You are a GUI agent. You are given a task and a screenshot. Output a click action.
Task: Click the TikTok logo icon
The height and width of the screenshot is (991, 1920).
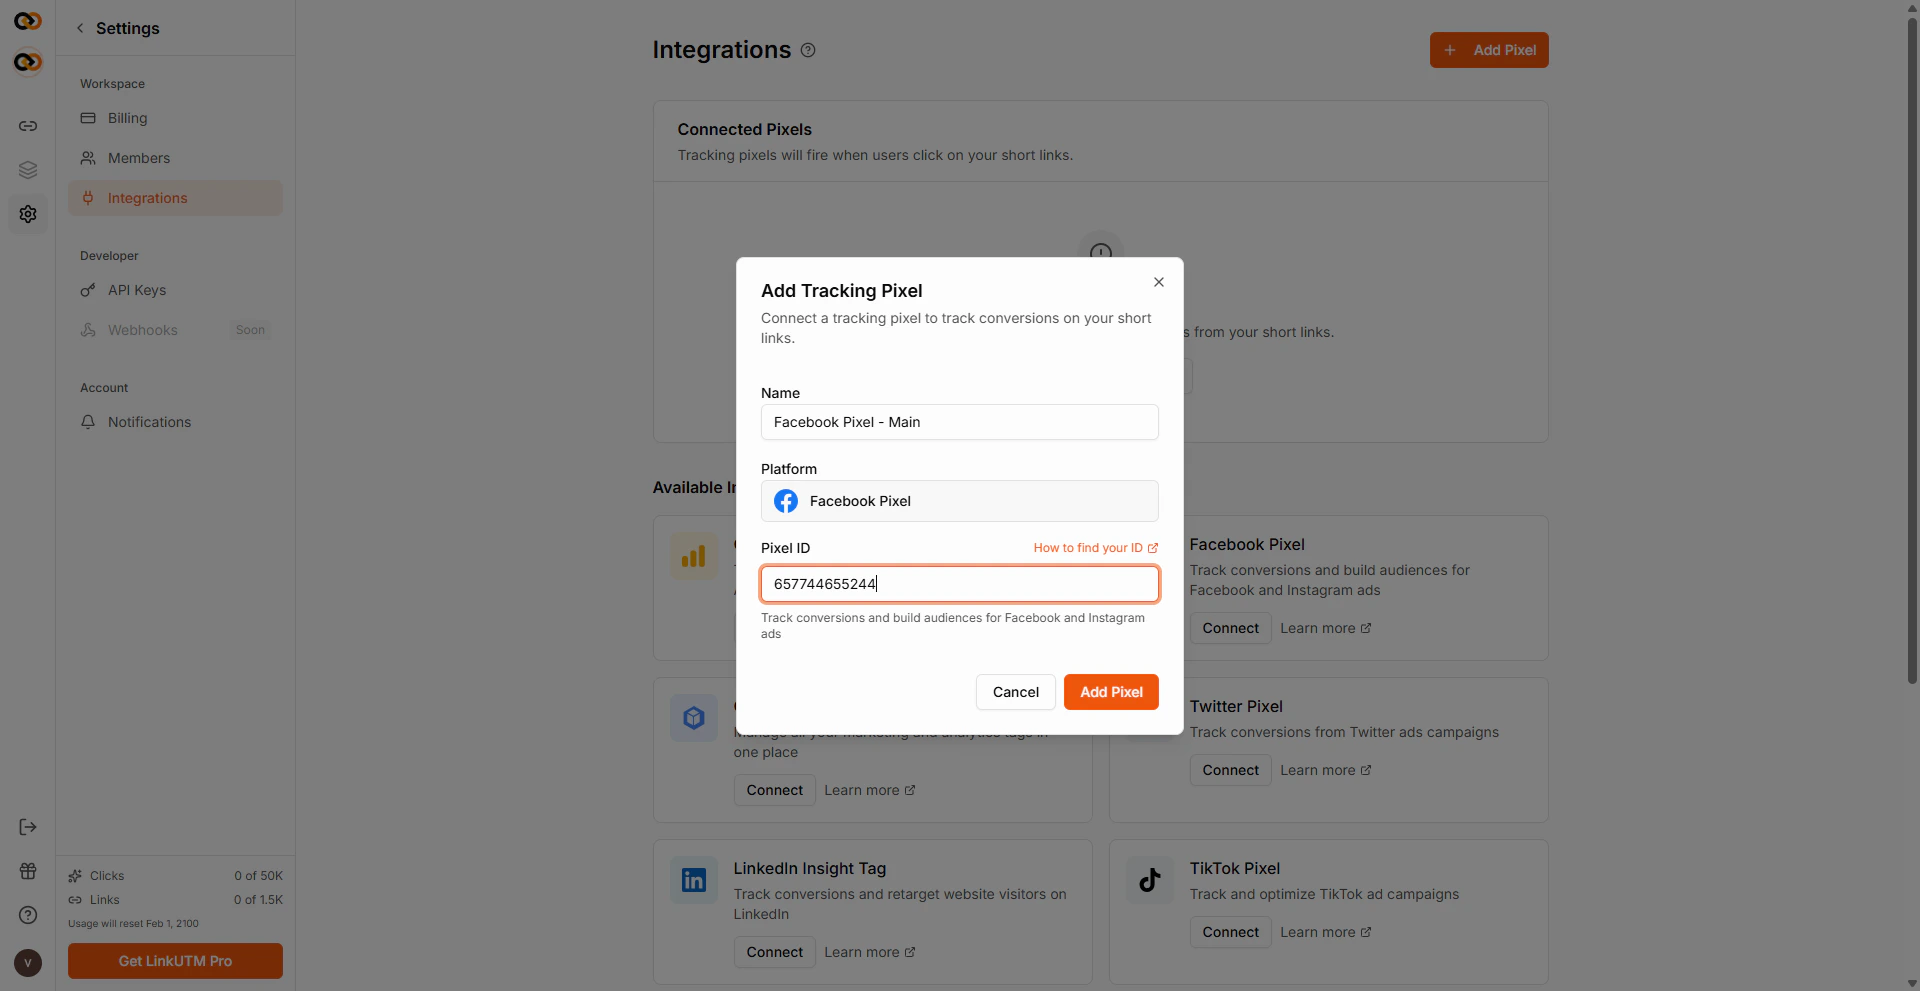tap(1150, 880)
